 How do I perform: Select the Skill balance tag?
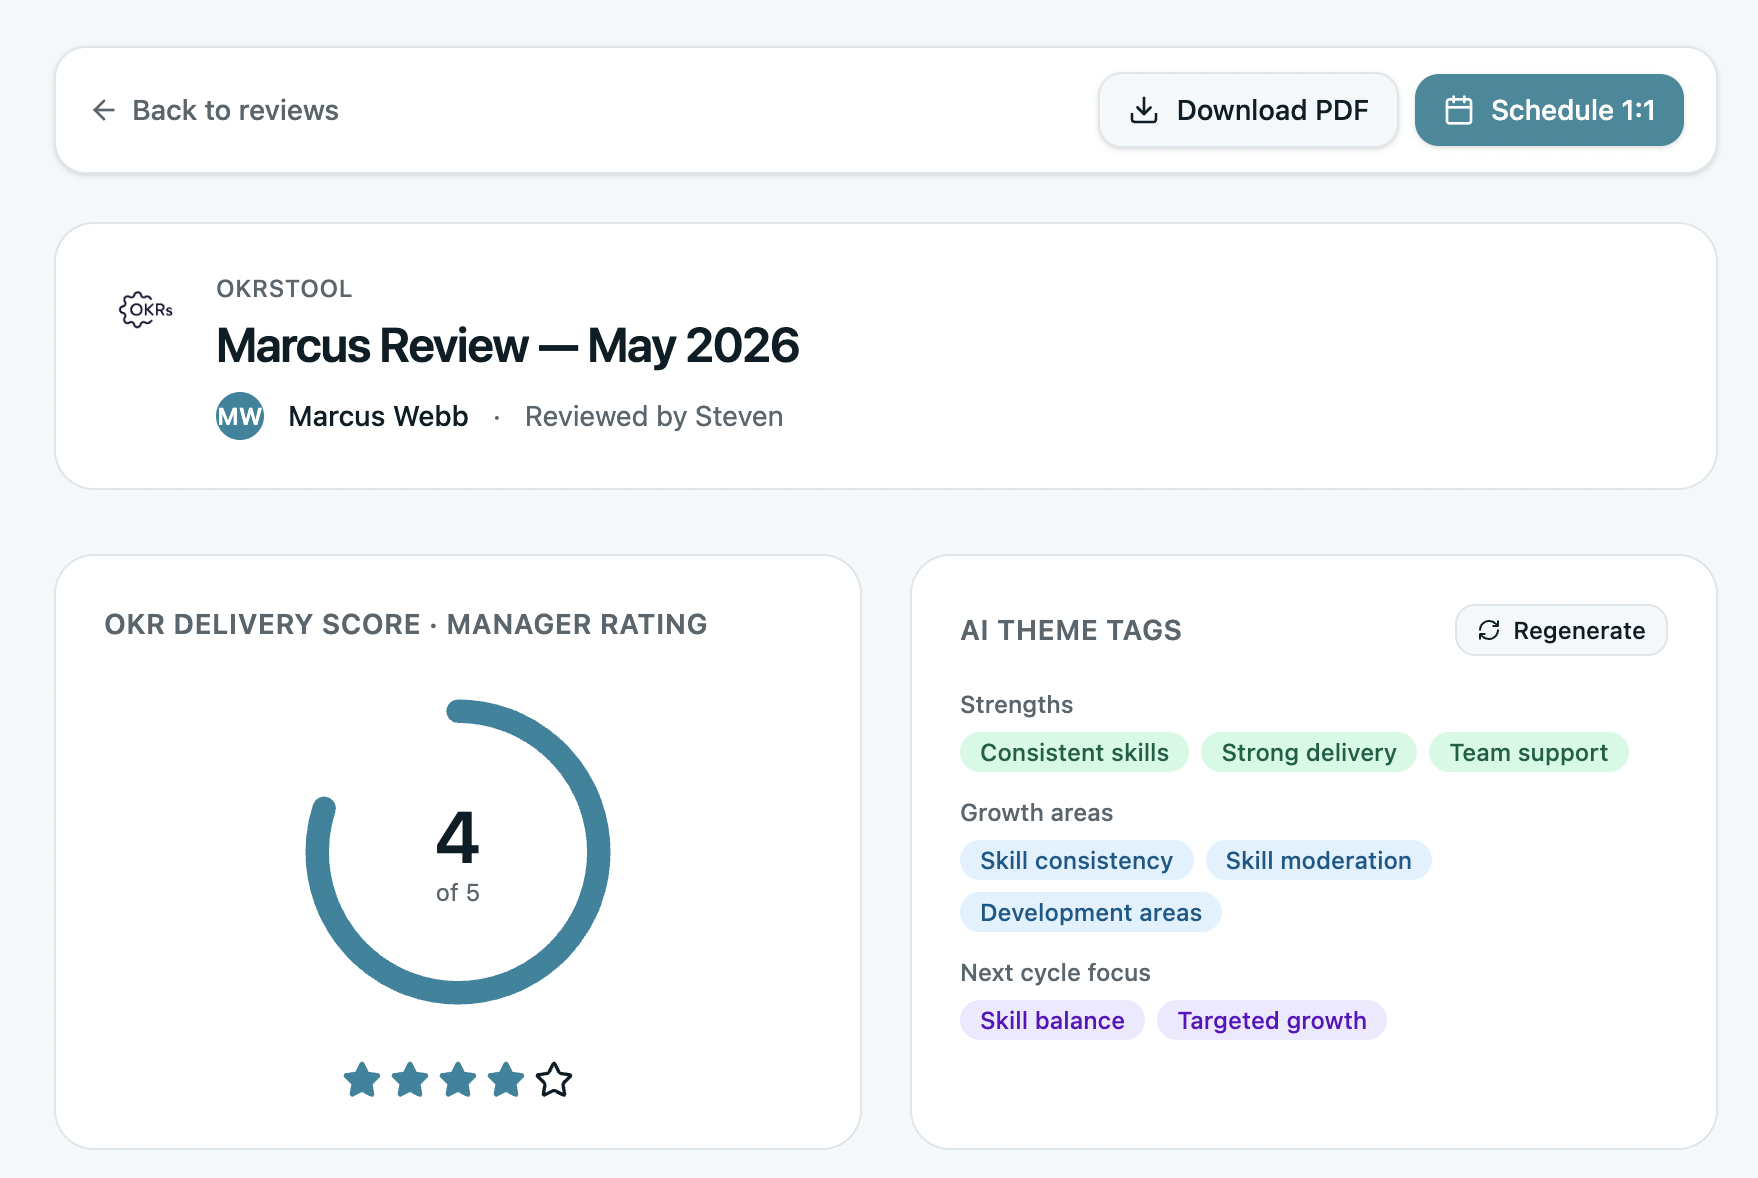coord(1052,1020)
